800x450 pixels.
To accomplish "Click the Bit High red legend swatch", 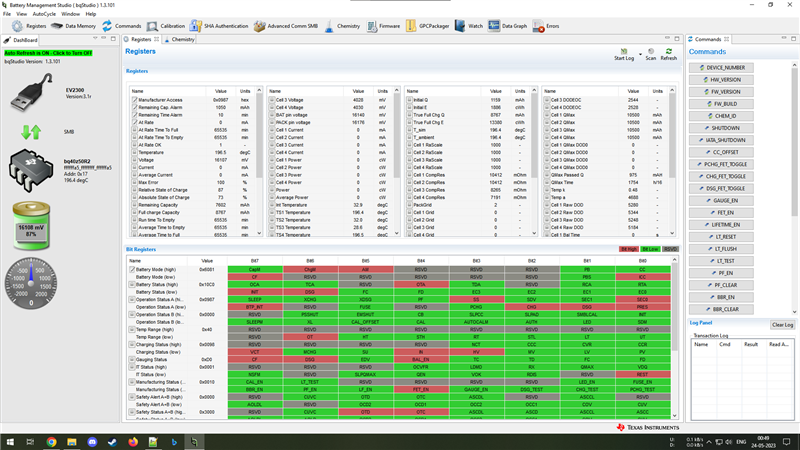I will click(629, 249).
